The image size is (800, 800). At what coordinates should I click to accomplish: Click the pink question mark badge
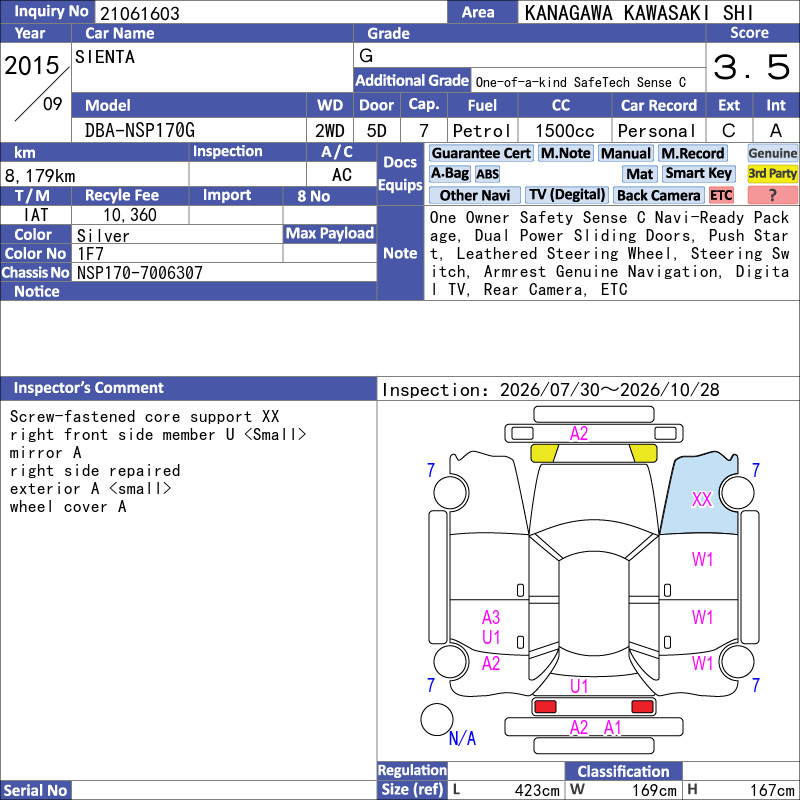click(x=772, y=195)
